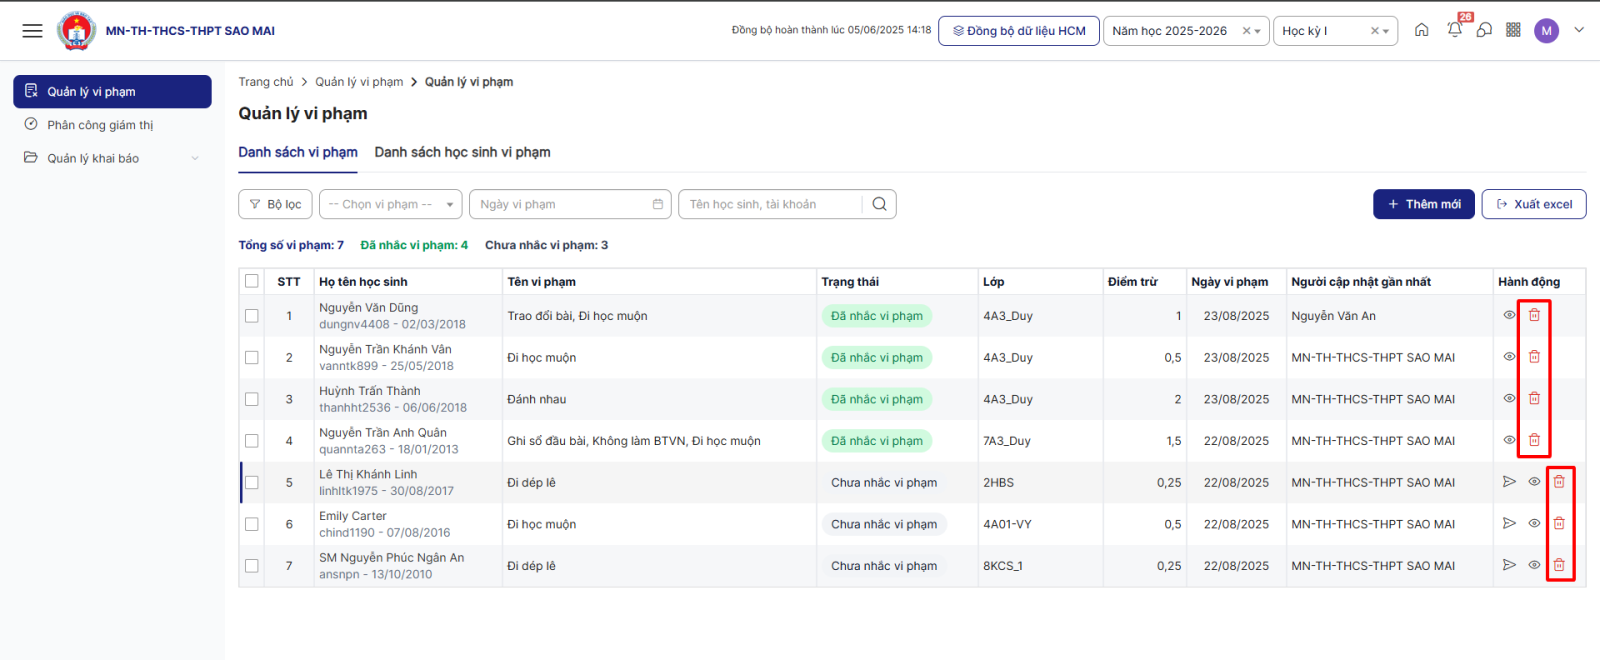Click the Thêm mới button
This screenshot has height=660, width=1600.
[x=1423, y=204]
